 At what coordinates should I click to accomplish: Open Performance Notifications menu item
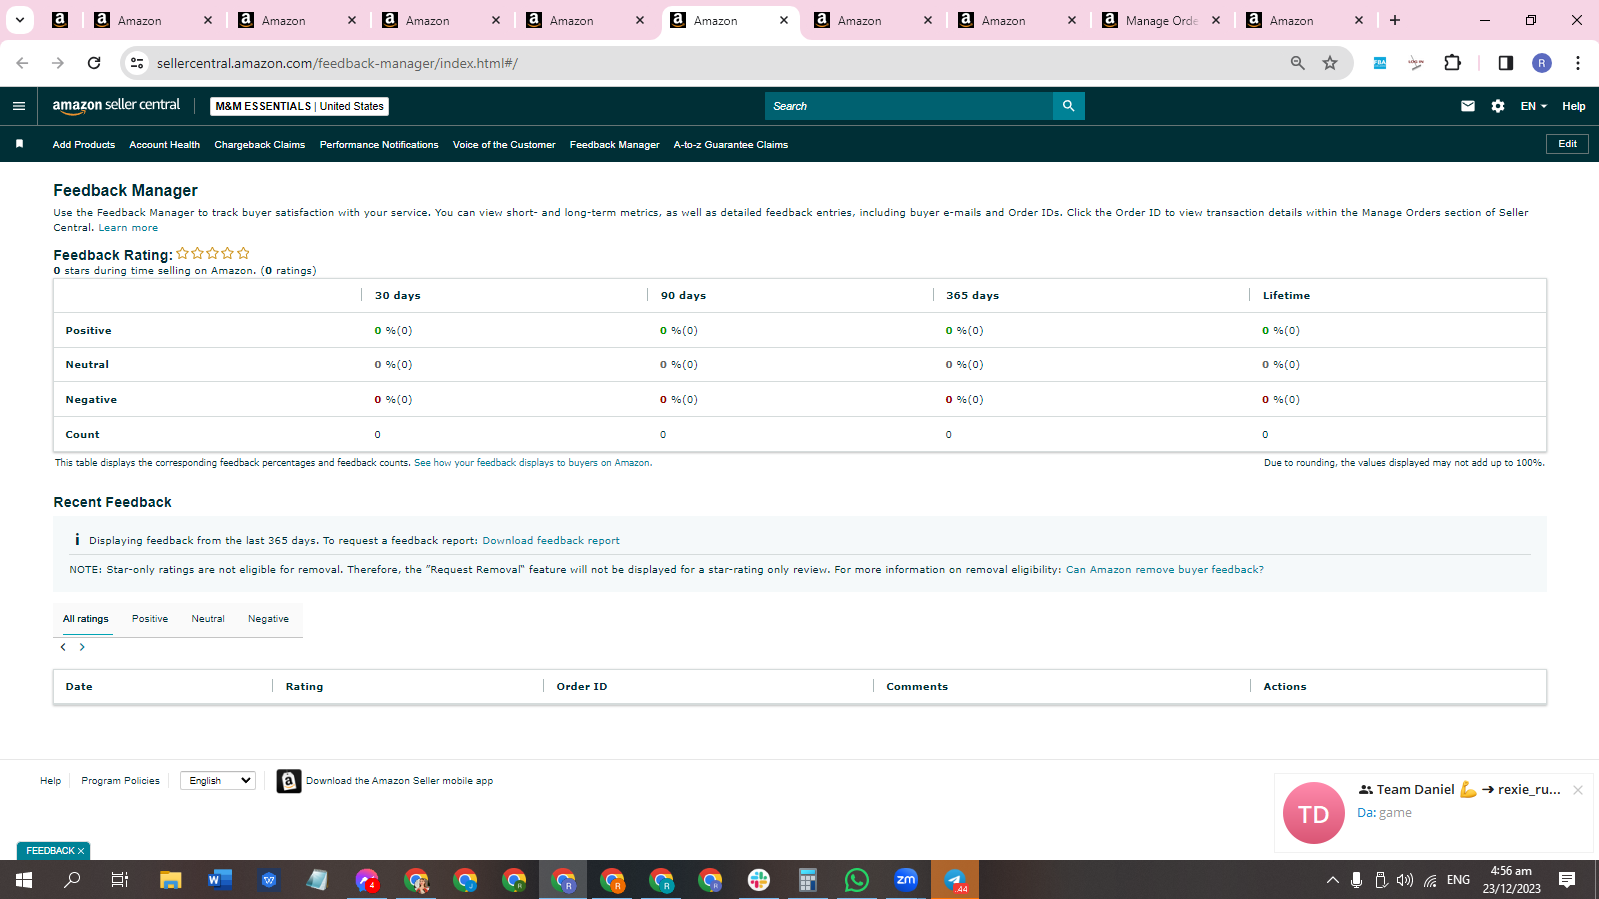point(379,145)
